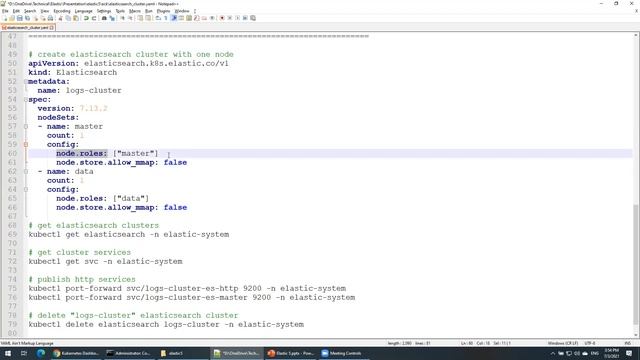Click the scrollbar up arrow
640x360 pixels.
(x=636, y=36)
